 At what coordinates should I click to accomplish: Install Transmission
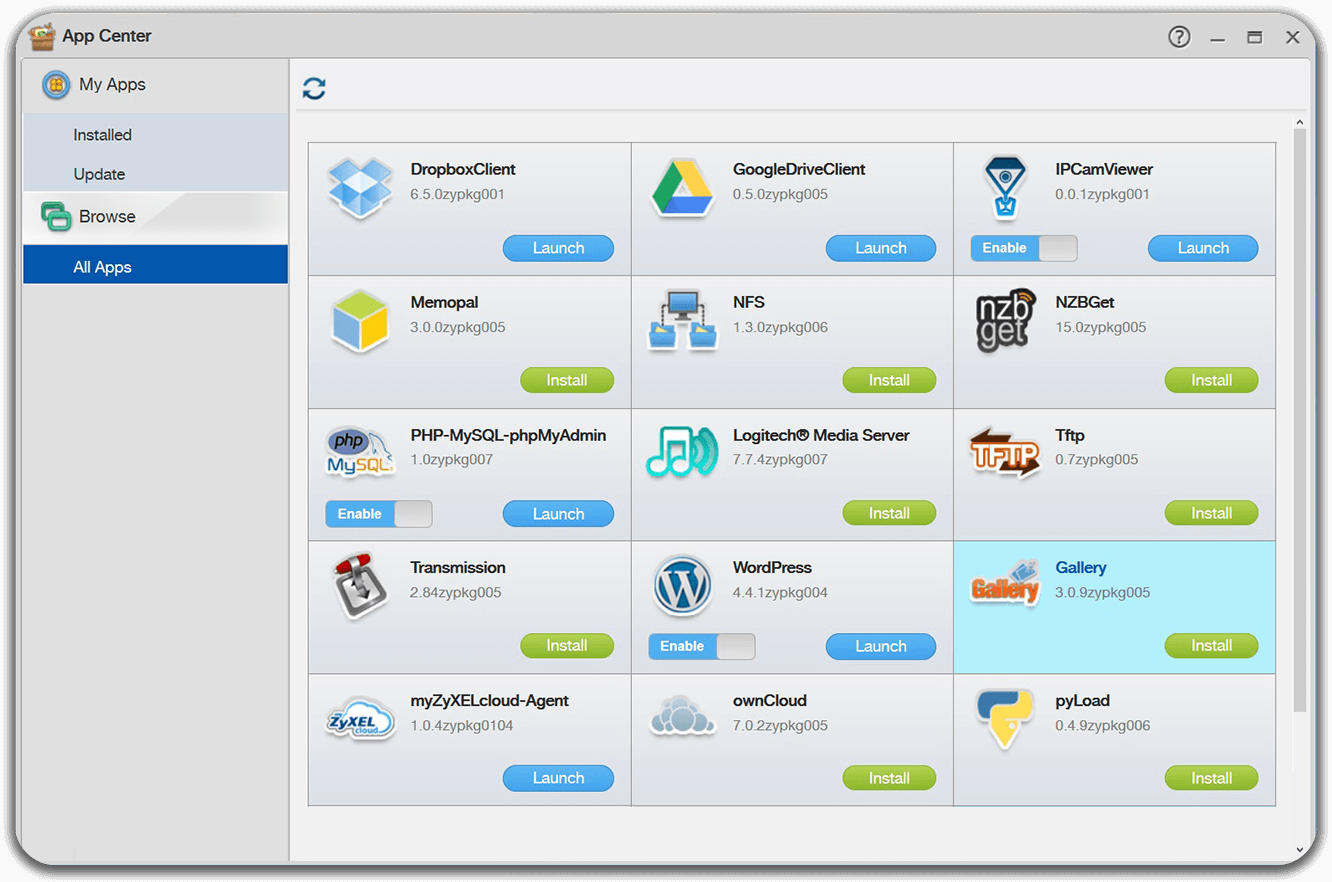tap(567, 646)
